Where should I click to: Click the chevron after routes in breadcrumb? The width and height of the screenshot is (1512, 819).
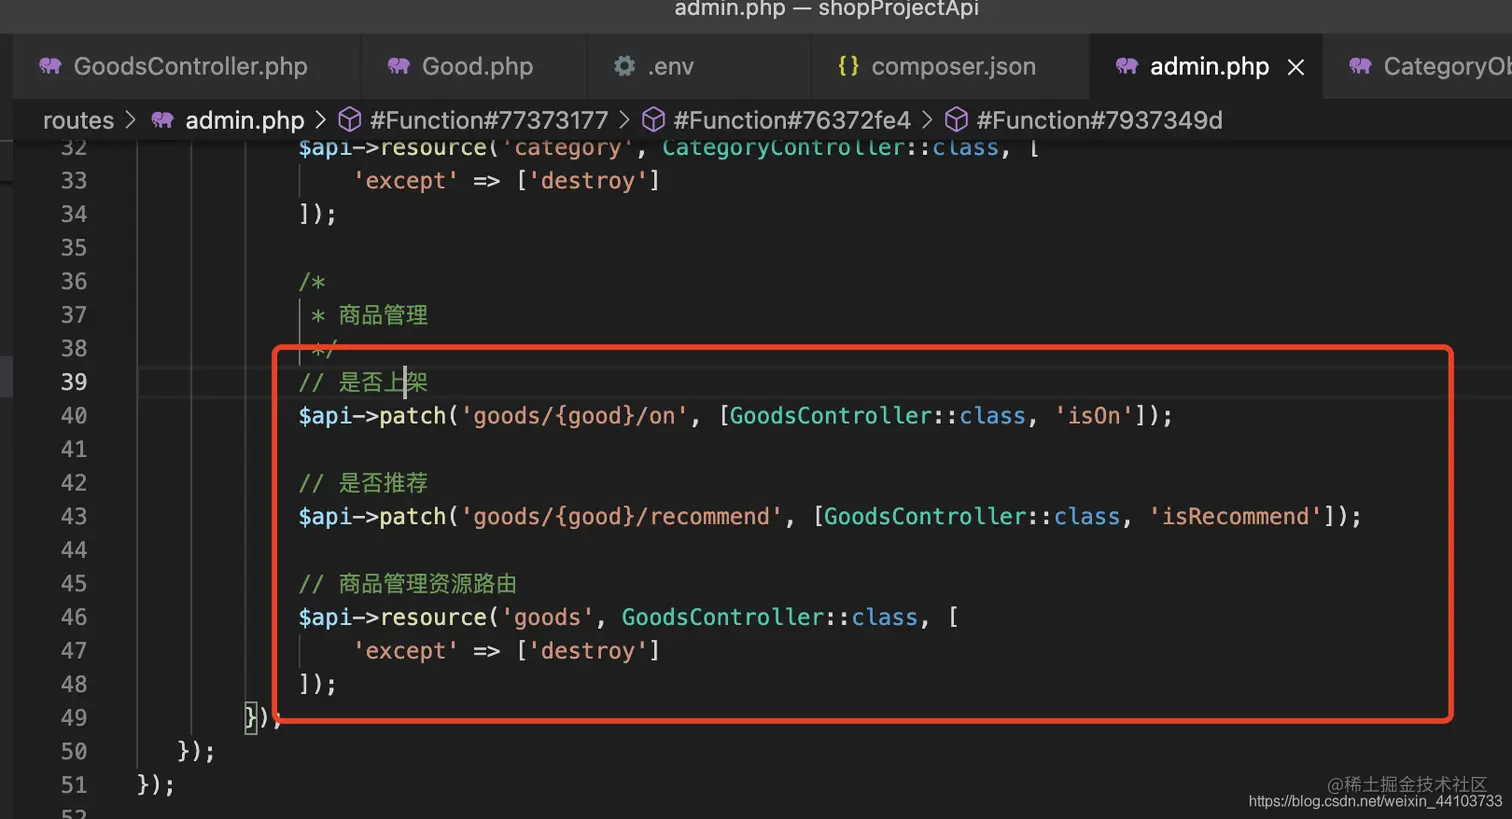coord(130,120)
